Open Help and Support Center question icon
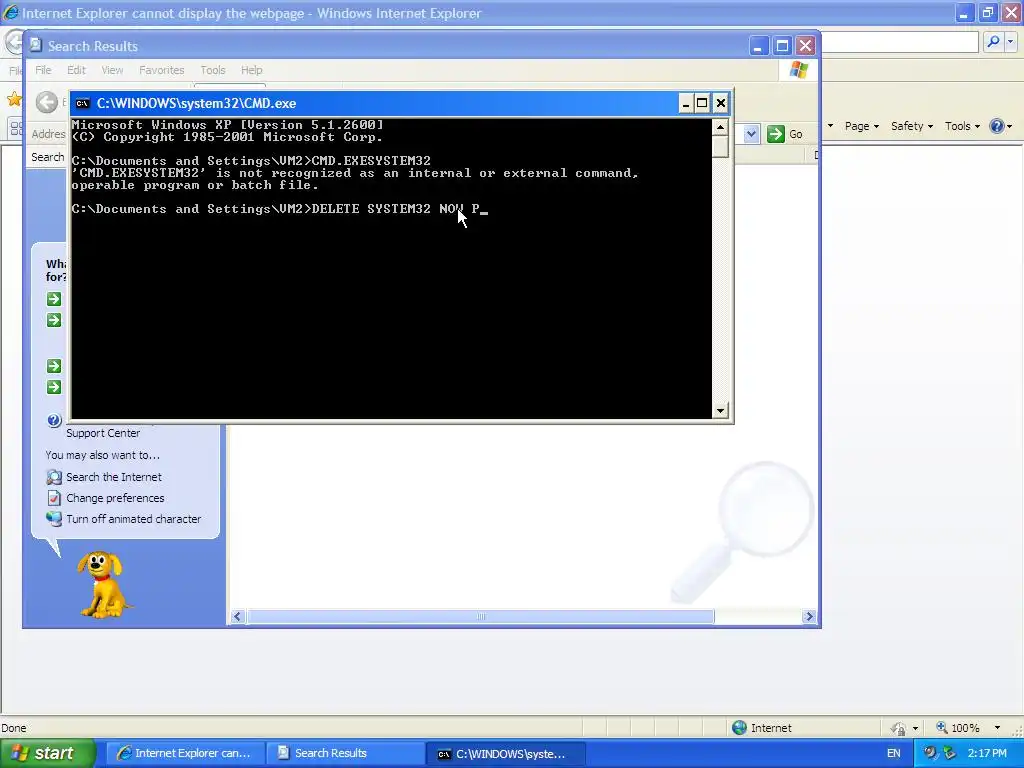Viewport: 1024px width, 768px height. pos(55,421)
